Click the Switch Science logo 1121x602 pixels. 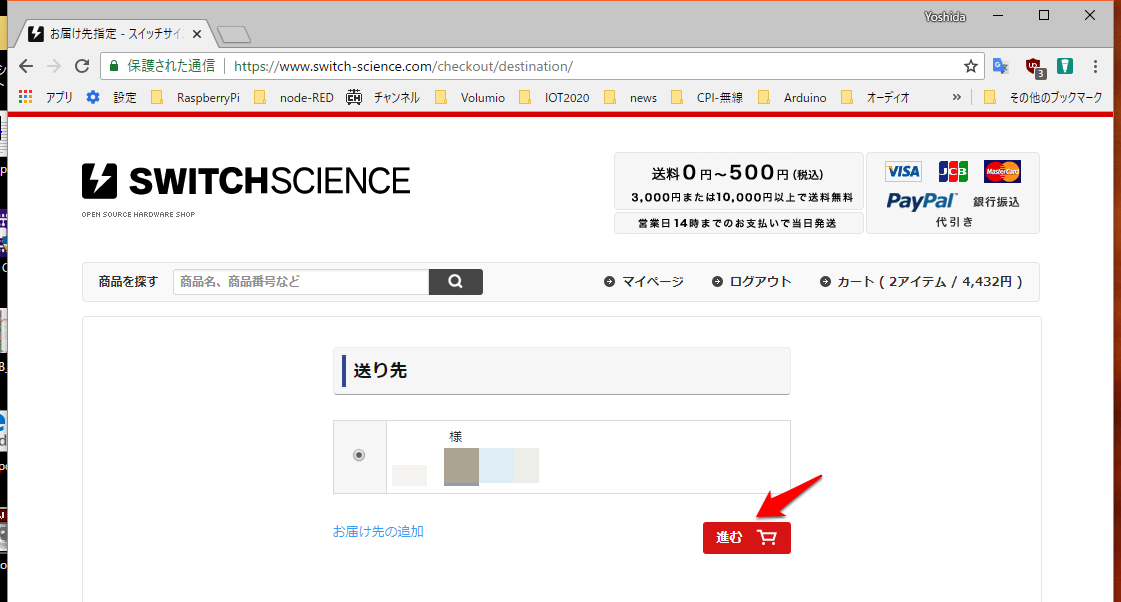click(246, 182)
